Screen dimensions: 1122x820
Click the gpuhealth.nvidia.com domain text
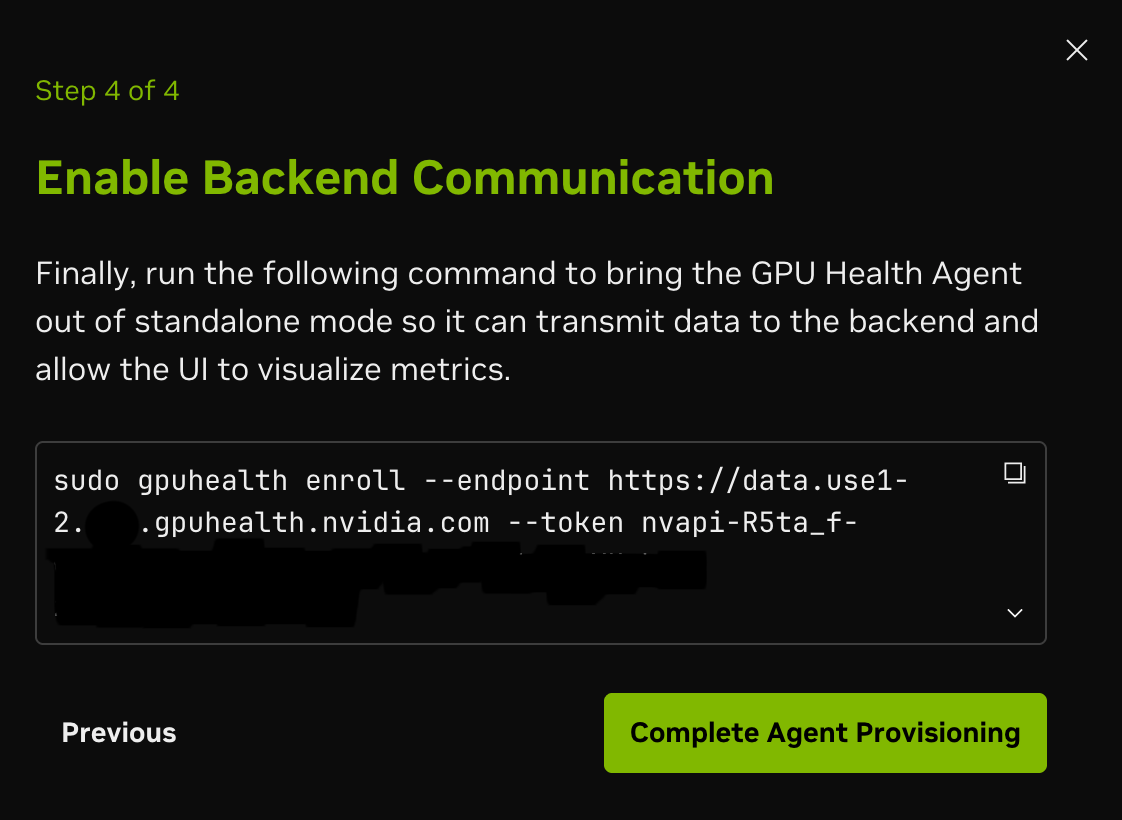pos(315,522)
